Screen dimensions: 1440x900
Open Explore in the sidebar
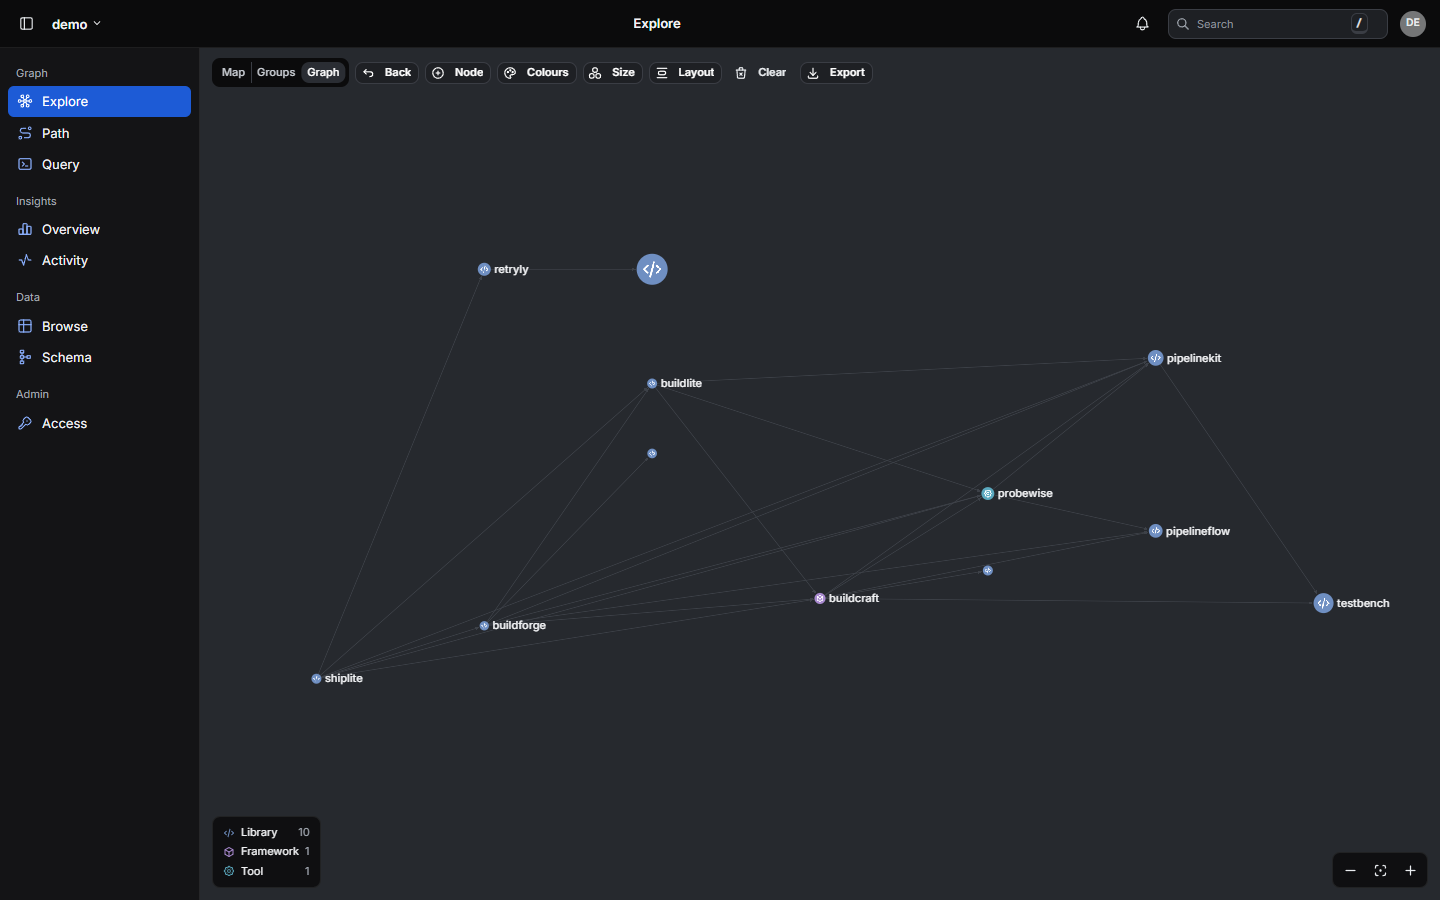point(99,101)
